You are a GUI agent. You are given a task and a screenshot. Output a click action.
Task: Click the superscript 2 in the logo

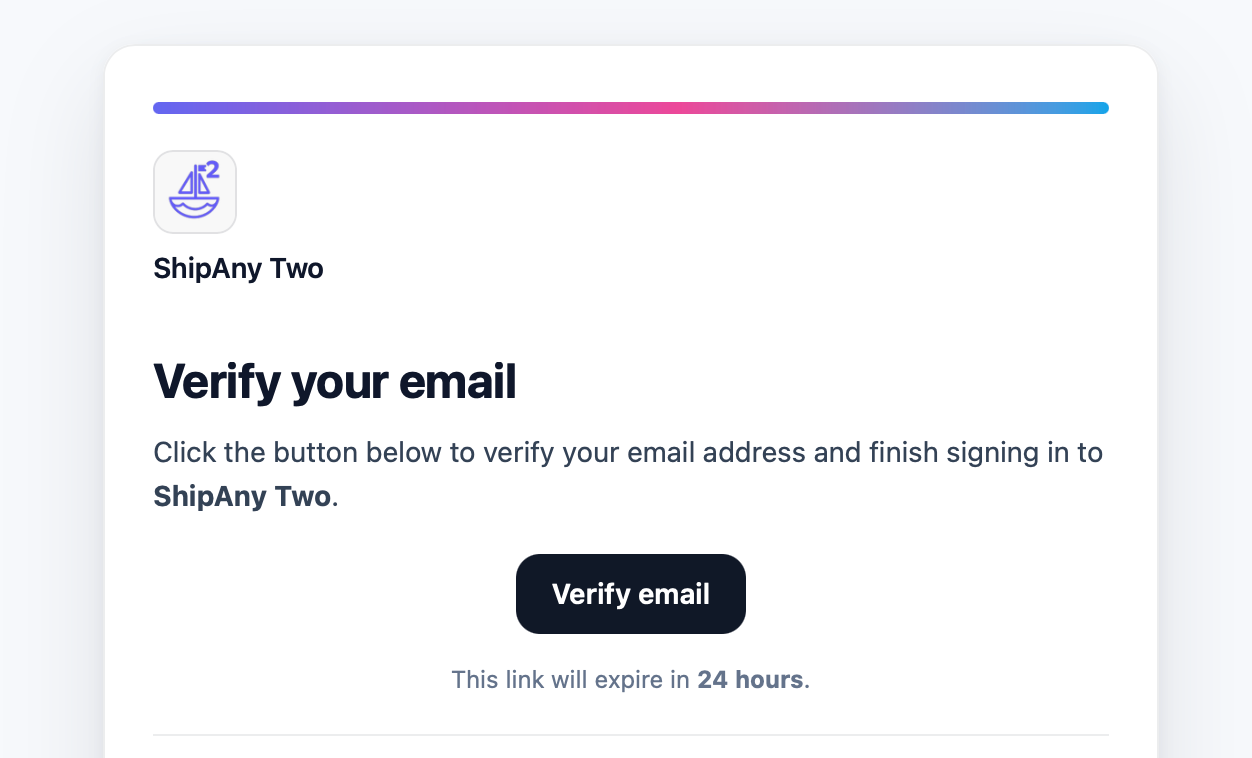[x=212, y=169]
